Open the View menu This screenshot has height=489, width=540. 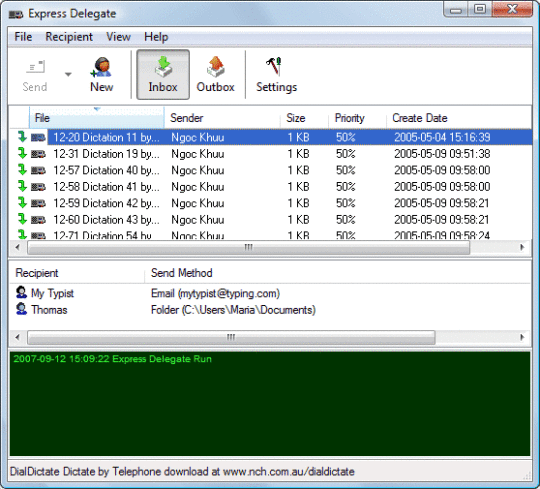point(118,37)
